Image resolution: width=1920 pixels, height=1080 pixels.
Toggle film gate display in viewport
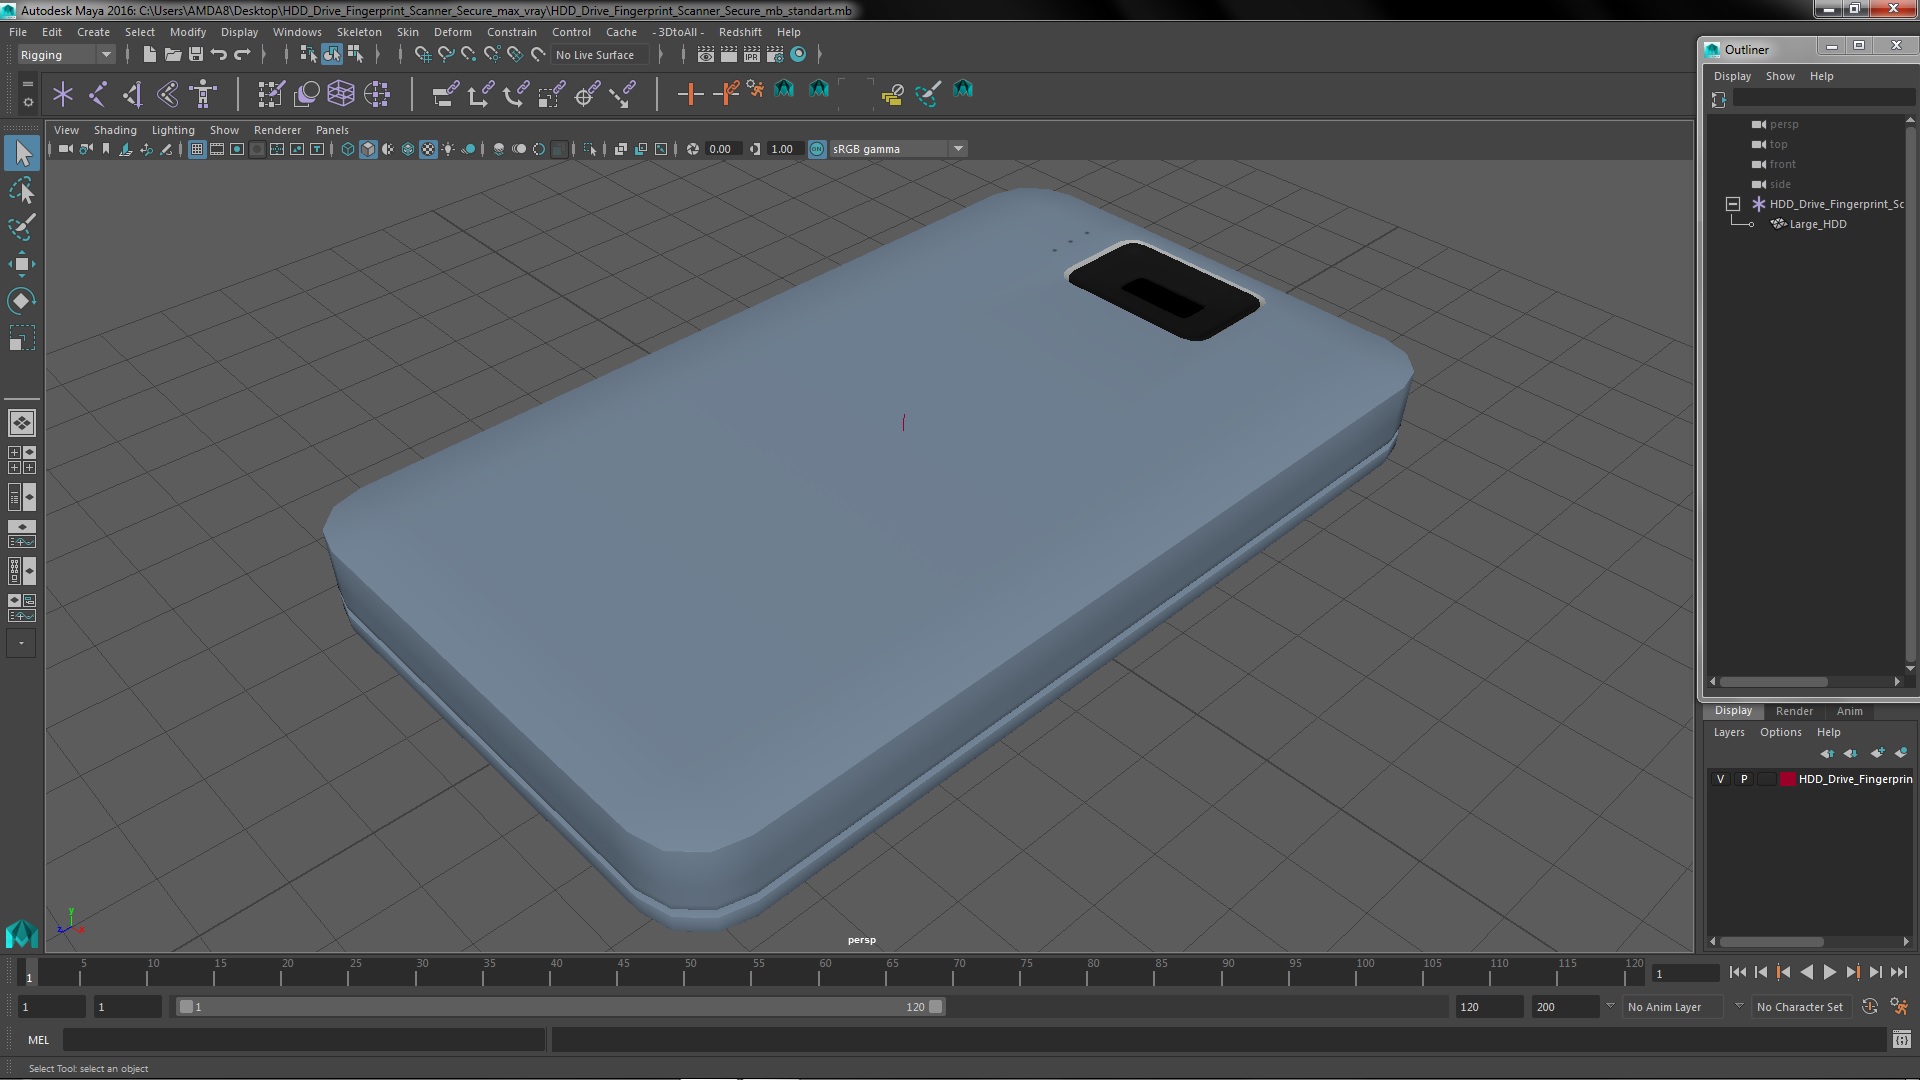point(217,149)
